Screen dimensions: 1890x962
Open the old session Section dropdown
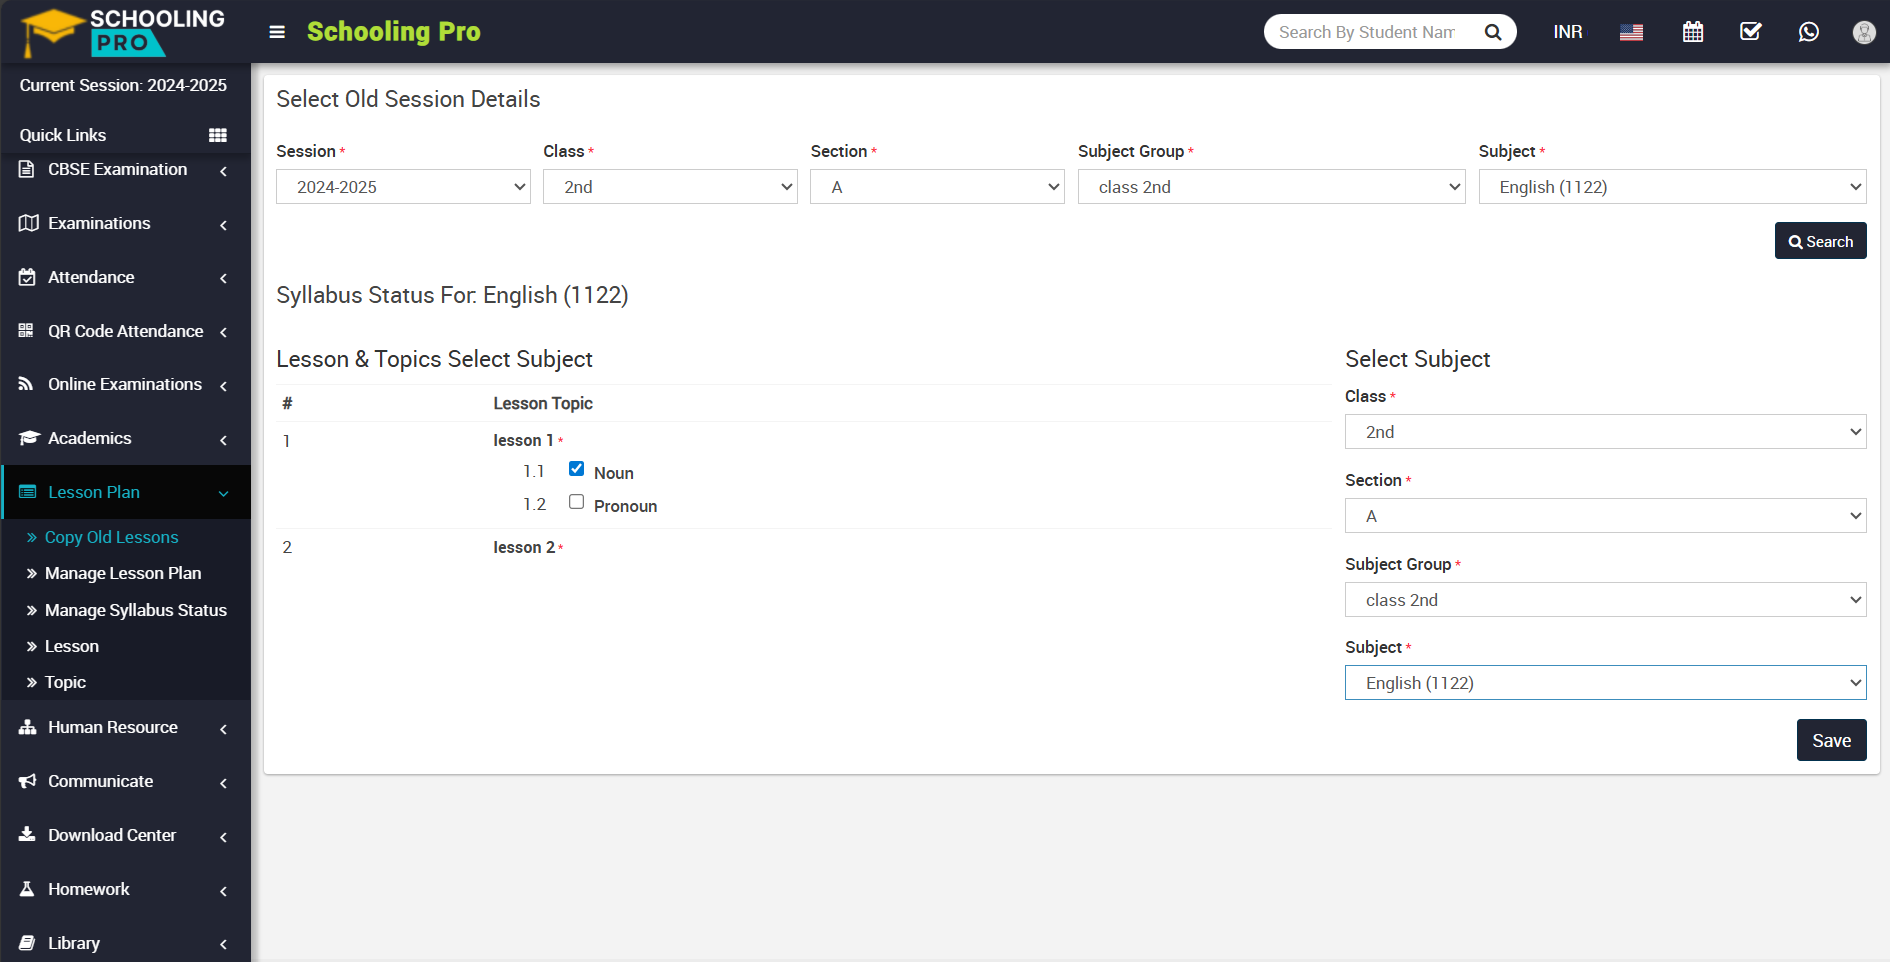coord(937,187)
